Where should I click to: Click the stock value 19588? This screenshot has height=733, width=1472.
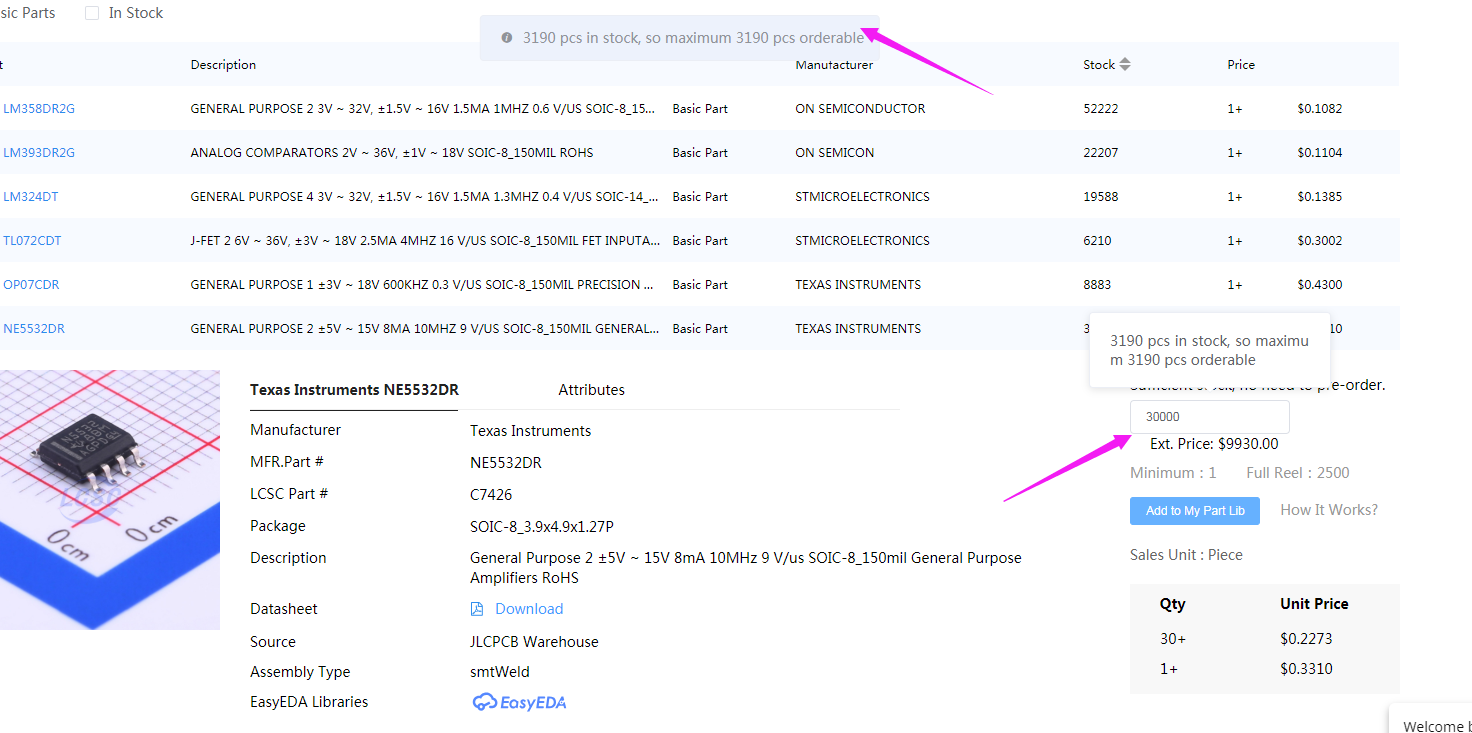[1100, 197]
